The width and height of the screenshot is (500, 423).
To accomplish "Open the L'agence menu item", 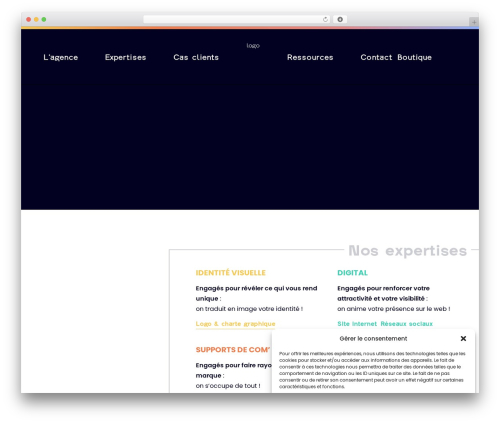I will click(x=61, y=57).
